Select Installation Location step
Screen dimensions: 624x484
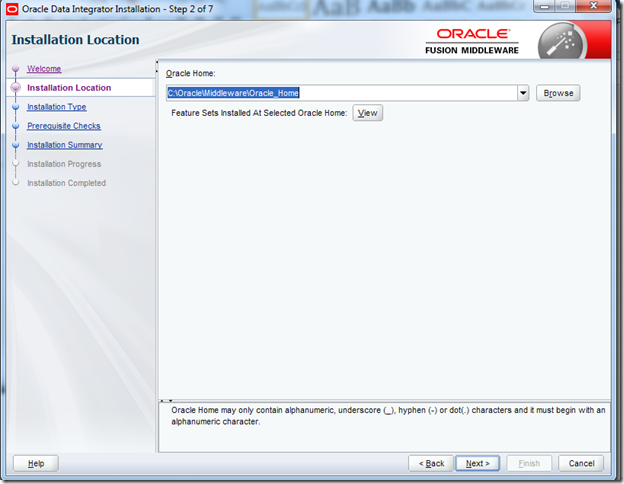(69, 88)
